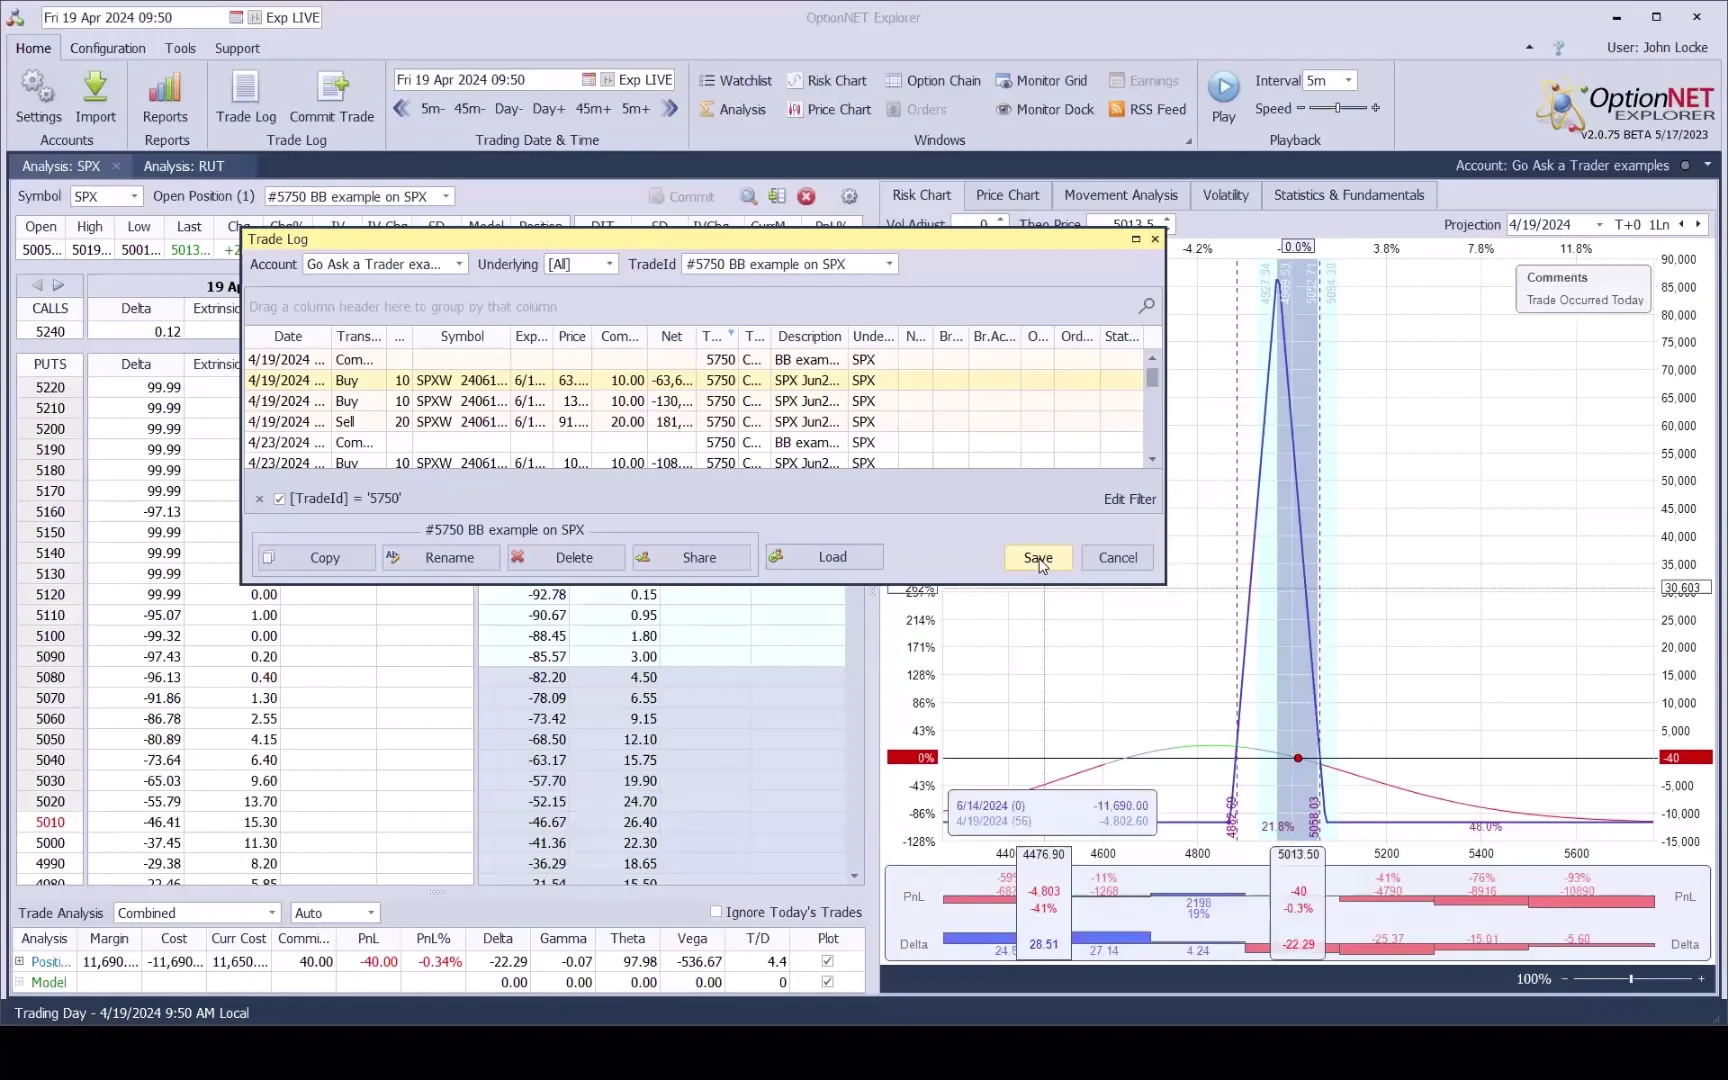Open the Support ribbon tab

pos(237,48)
